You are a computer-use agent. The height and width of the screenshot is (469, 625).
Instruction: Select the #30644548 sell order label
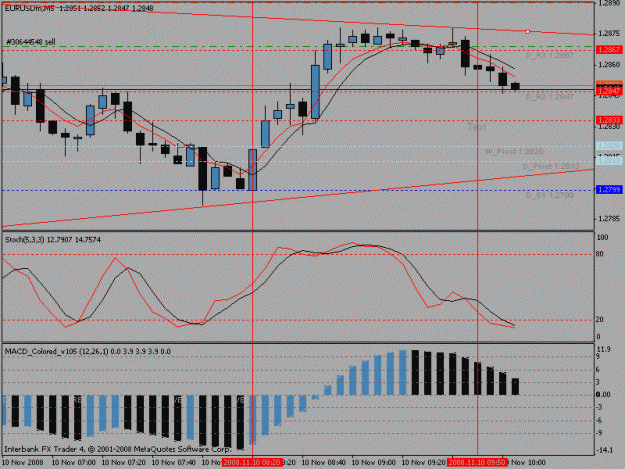pos(31,42)
